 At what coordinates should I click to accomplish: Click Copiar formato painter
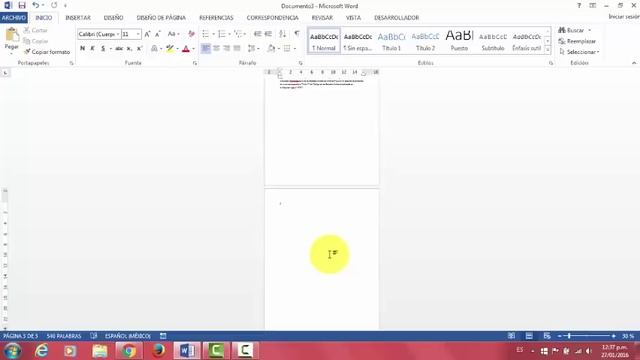click(x=47, y=52)
